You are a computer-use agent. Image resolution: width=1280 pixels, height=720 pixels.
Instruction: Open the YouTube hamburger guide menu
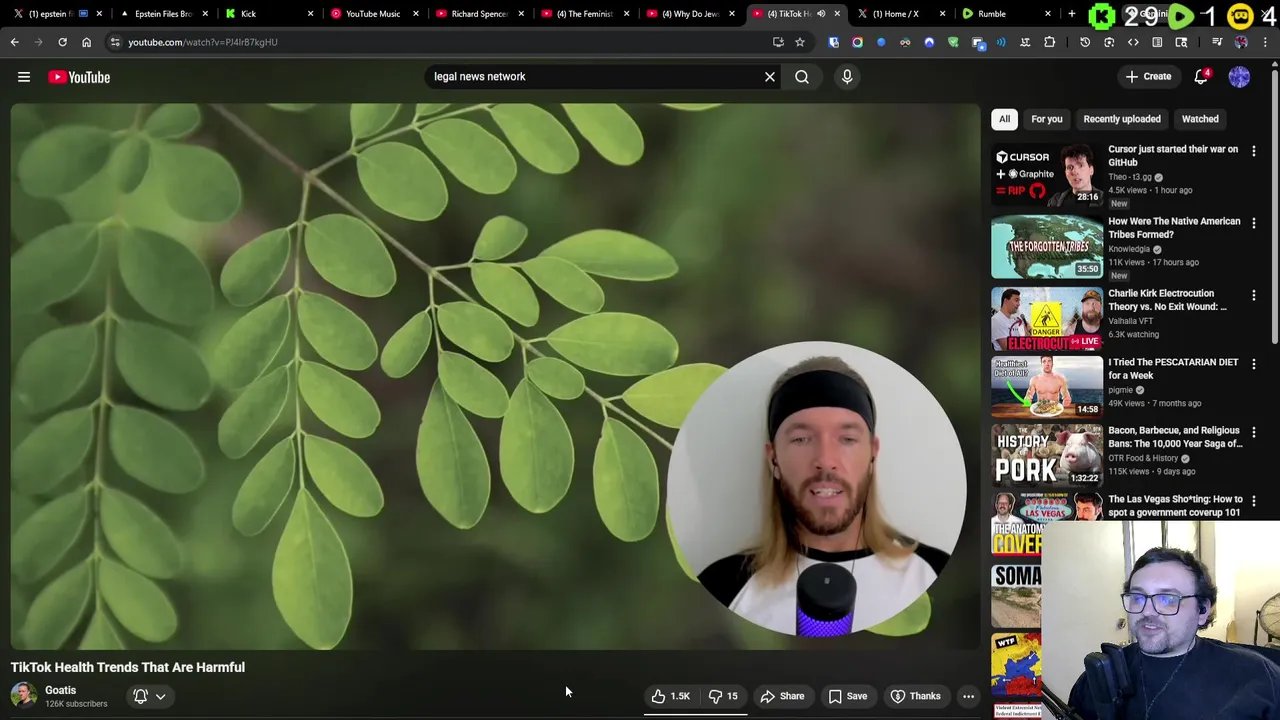coord(24,77)
